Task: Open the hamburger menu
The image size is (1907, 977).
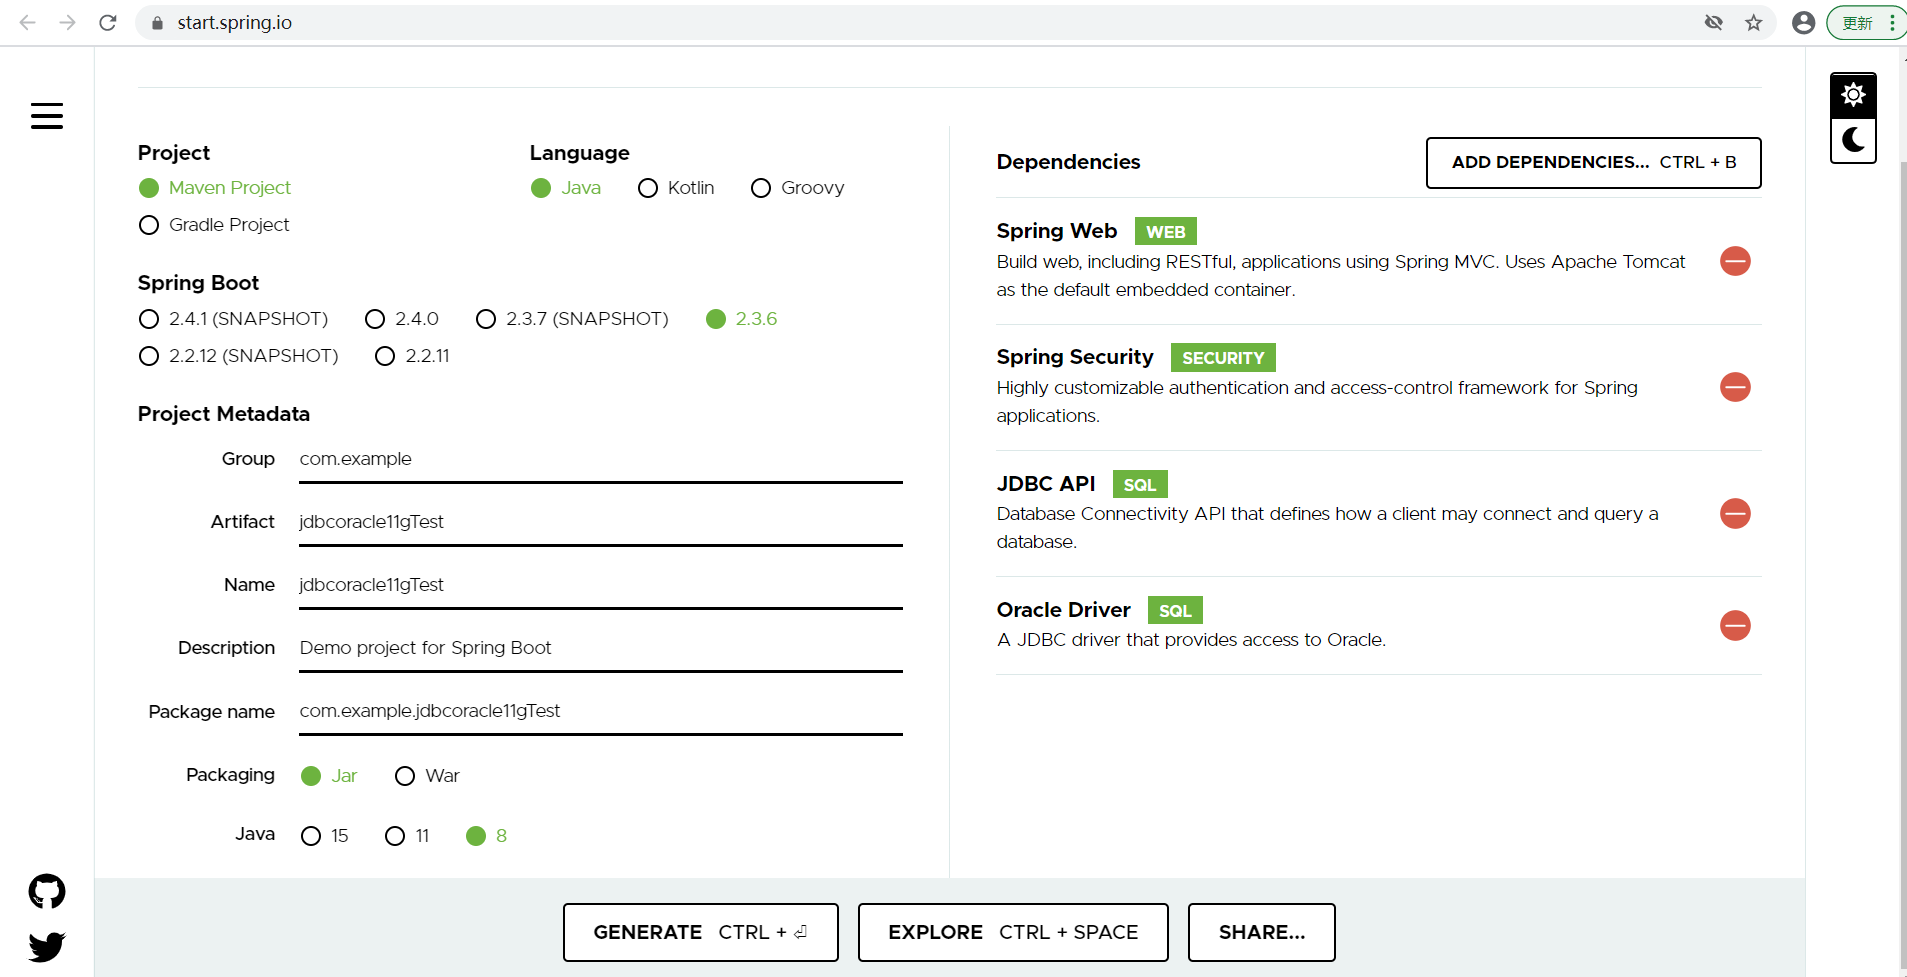Action: pos(47,116)
